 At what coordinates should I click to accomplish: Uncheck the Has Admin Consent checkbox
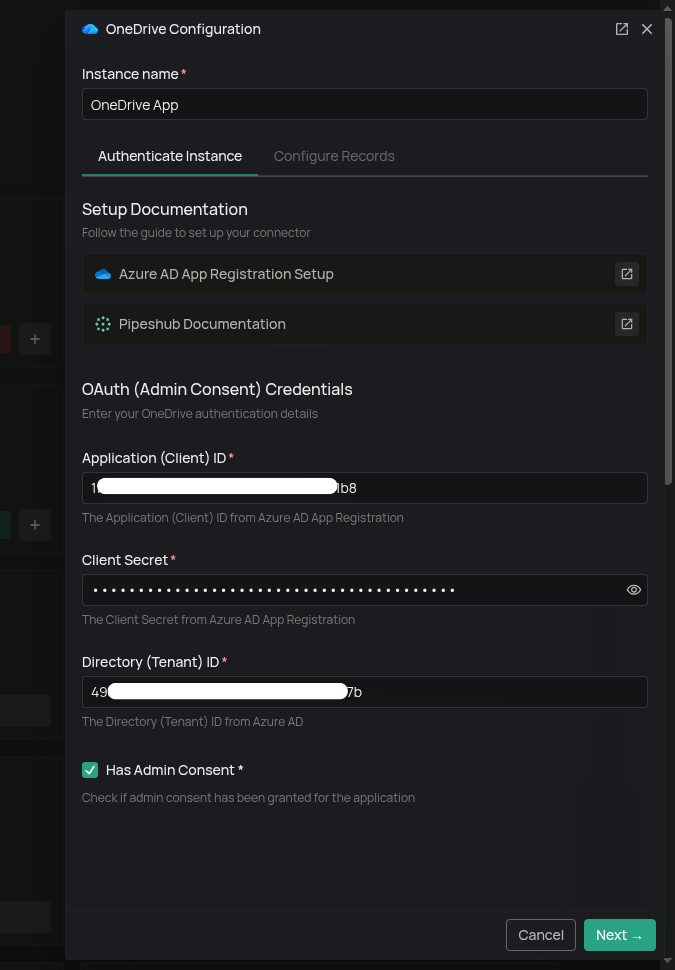pyautogui.click(x=90, y=770)
